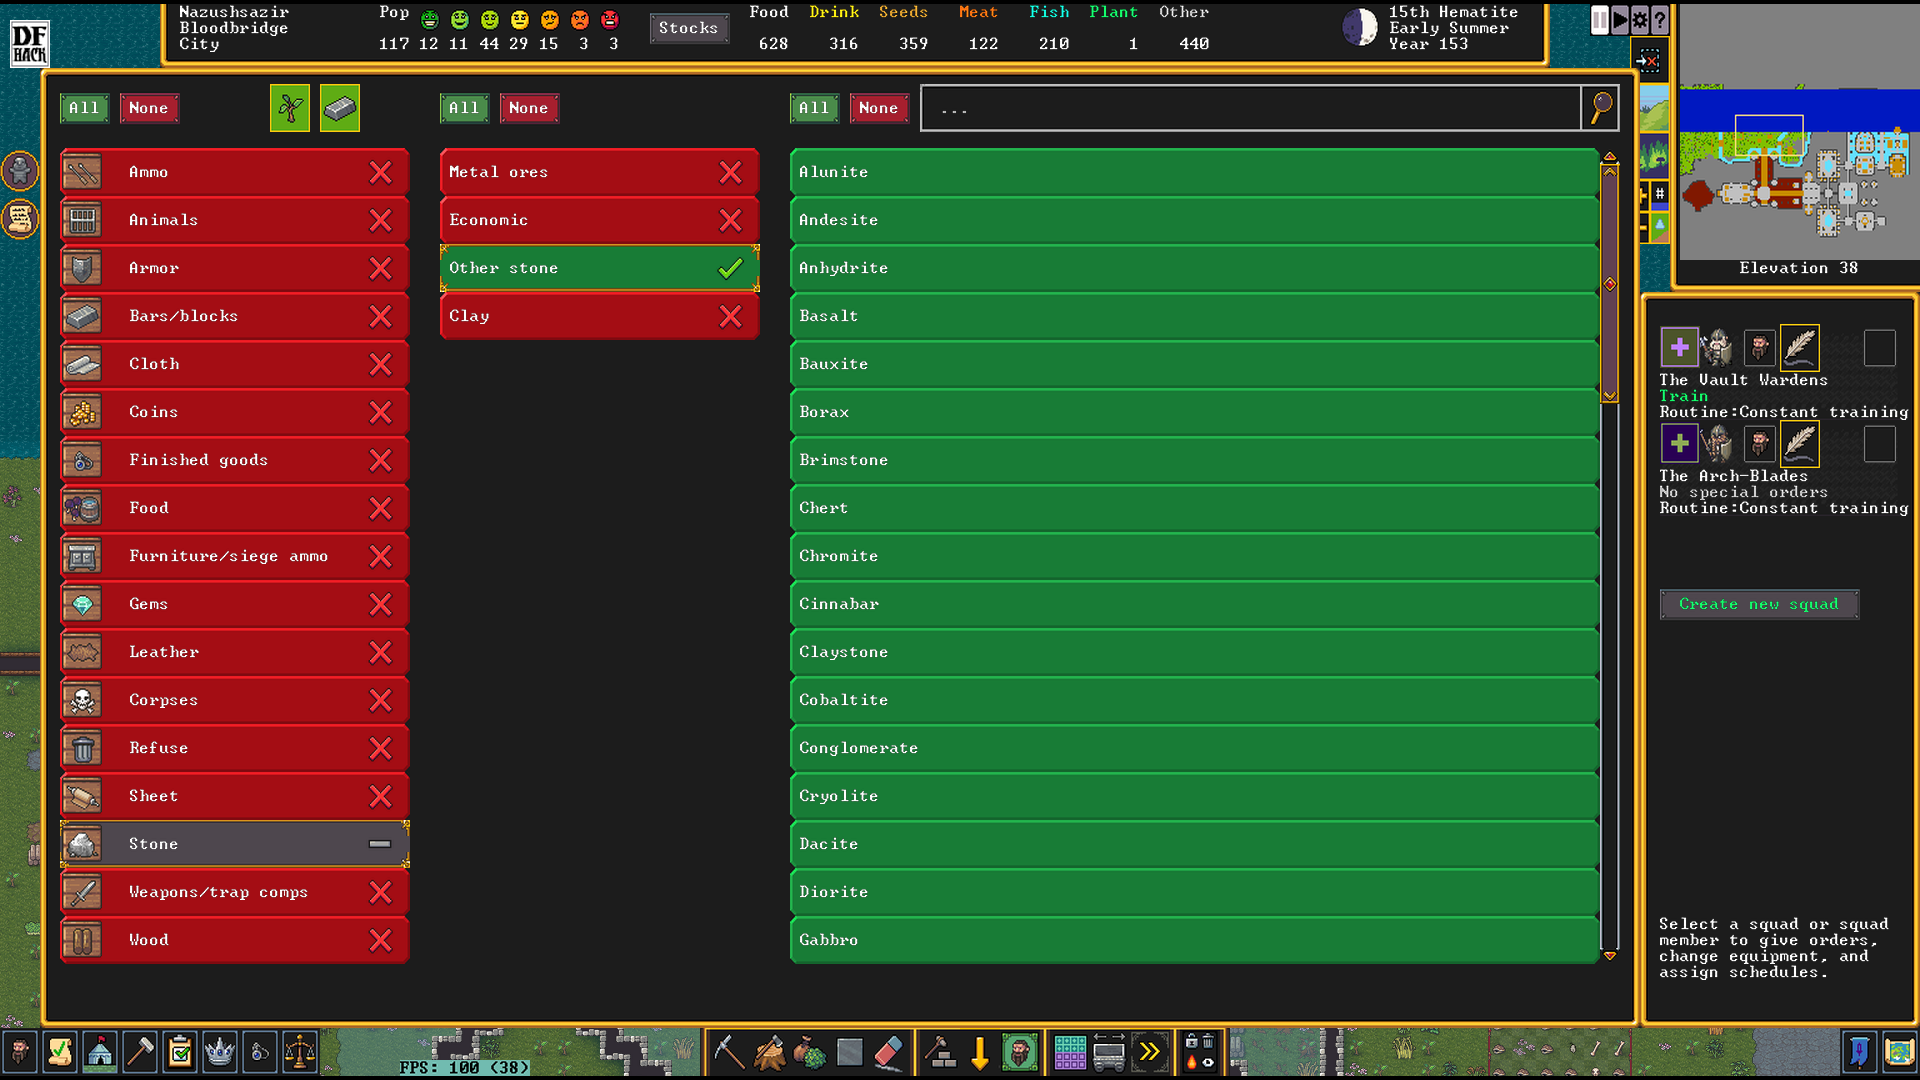Image resolution: width=1920 pixels, height=1080 pixels.
Task: Open the world map icon
Action: 1899,1052
